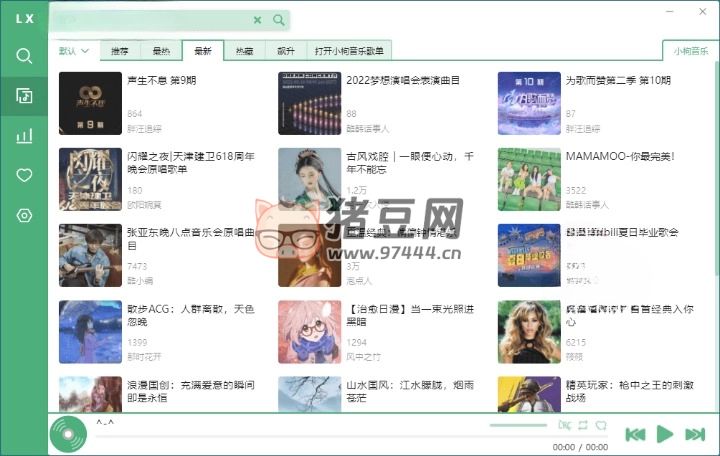Toggle desktop lyrics LRC button
Image resolution: width=720 pixels, height=456 pixels.
pyautogui.click(x=565, y=426)
